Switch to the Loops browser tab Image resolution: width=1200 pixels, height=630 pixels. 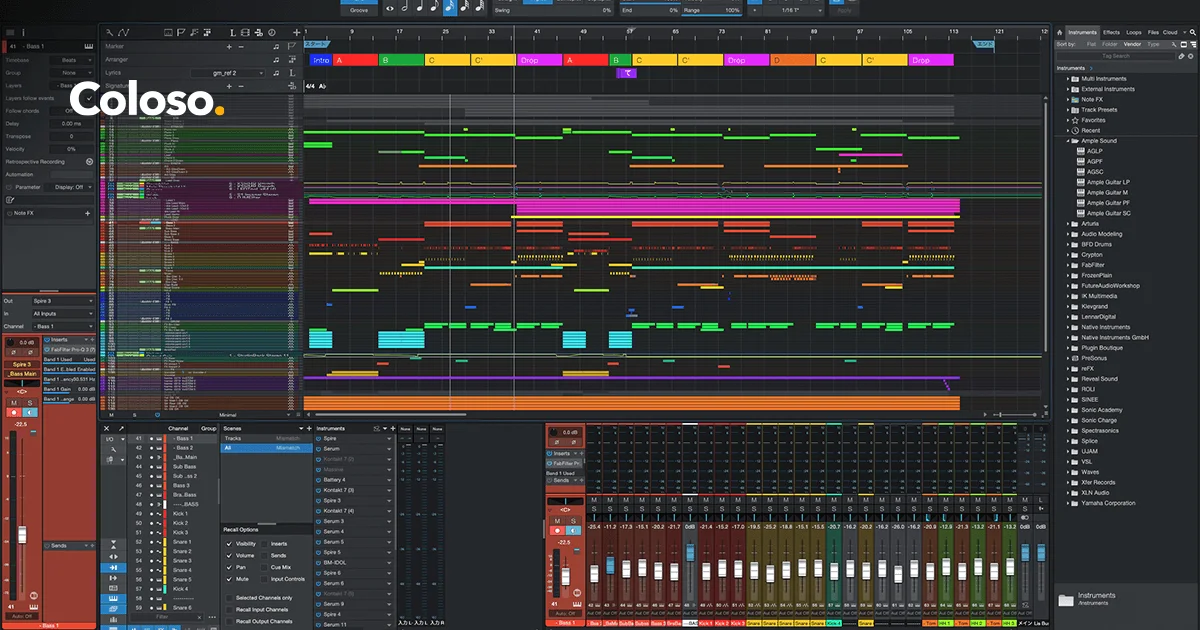point(1134,33)
